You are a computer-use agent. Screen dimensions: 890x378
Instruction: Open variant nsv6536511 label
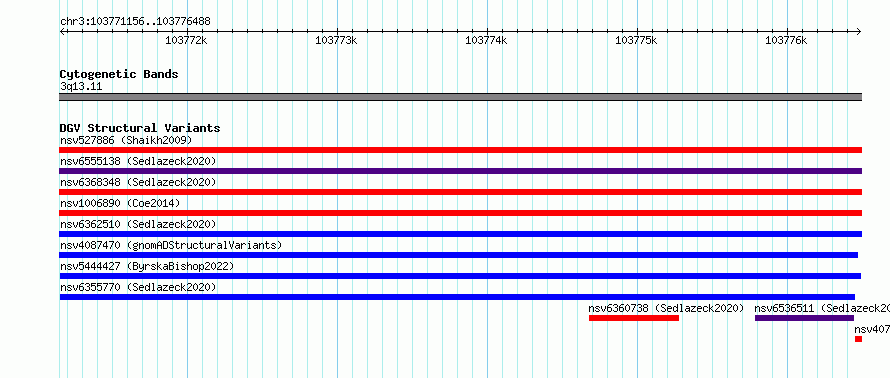pyautogui.click(x=822, y=308)
